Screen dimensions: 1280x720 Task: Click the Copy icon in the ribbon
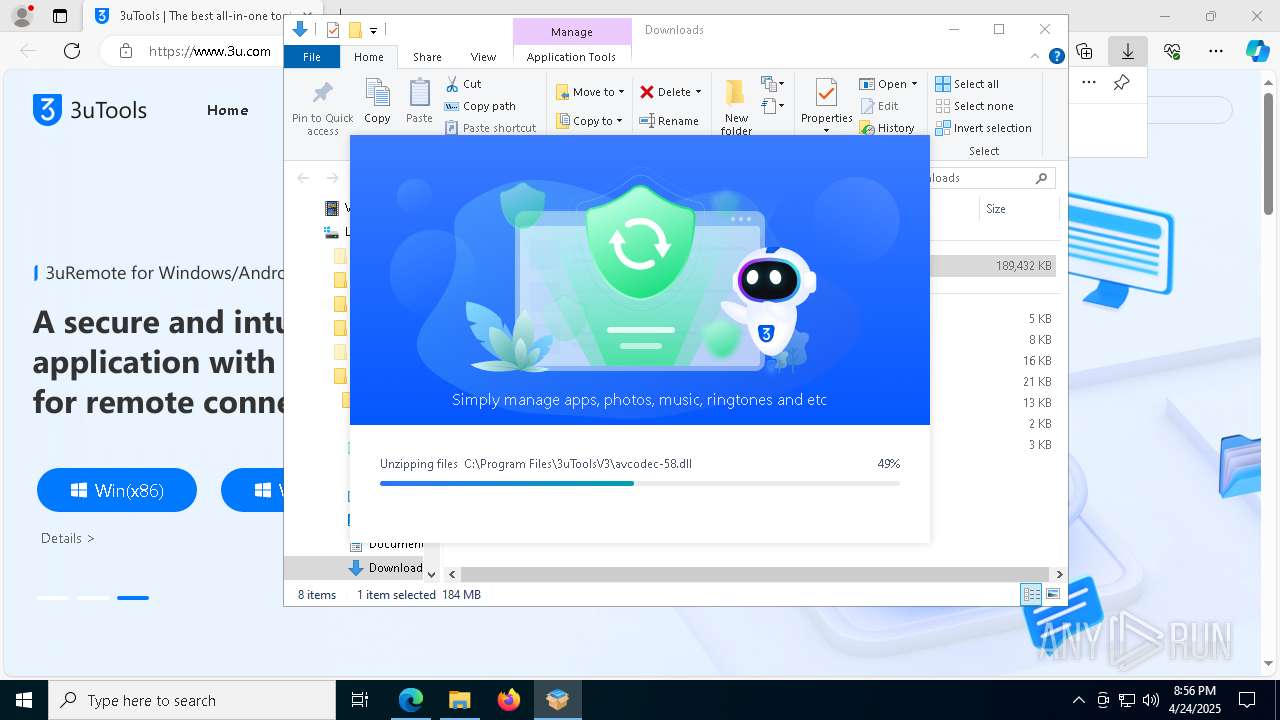[x=377, y=101]
